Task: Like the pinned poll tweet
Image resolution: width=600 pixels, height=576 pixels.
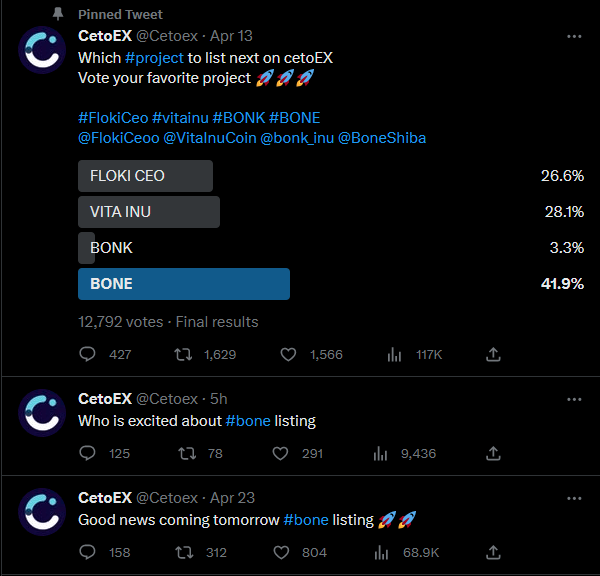Action: click(289, 354)
